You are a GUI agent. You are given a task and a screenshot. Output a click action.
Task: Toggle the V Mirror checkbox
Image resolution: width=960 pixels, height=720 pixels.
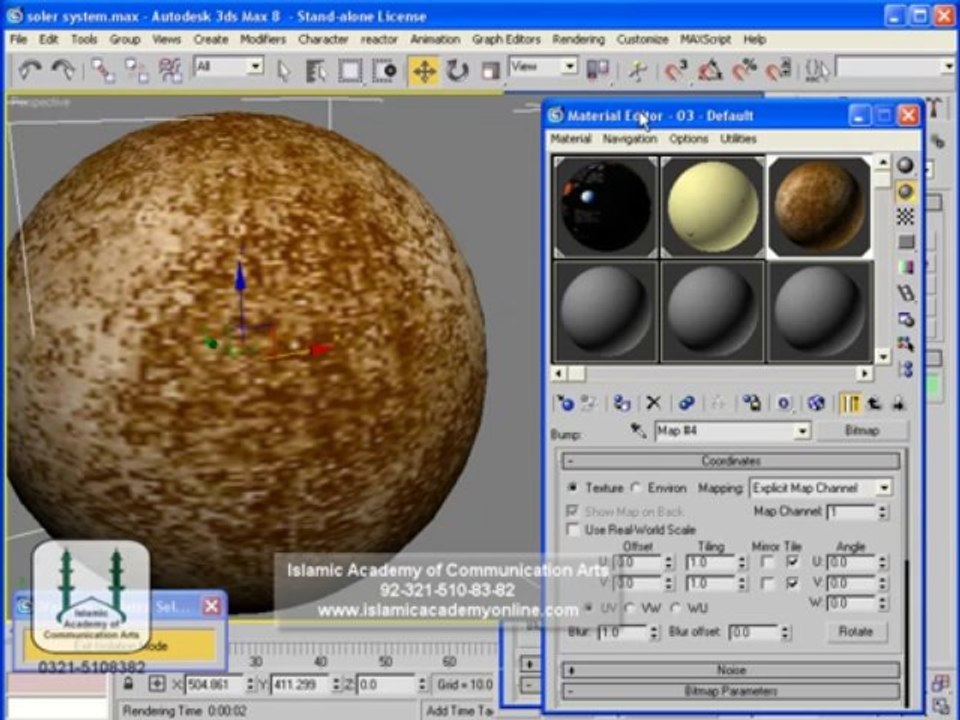click(x=767, y=583)
